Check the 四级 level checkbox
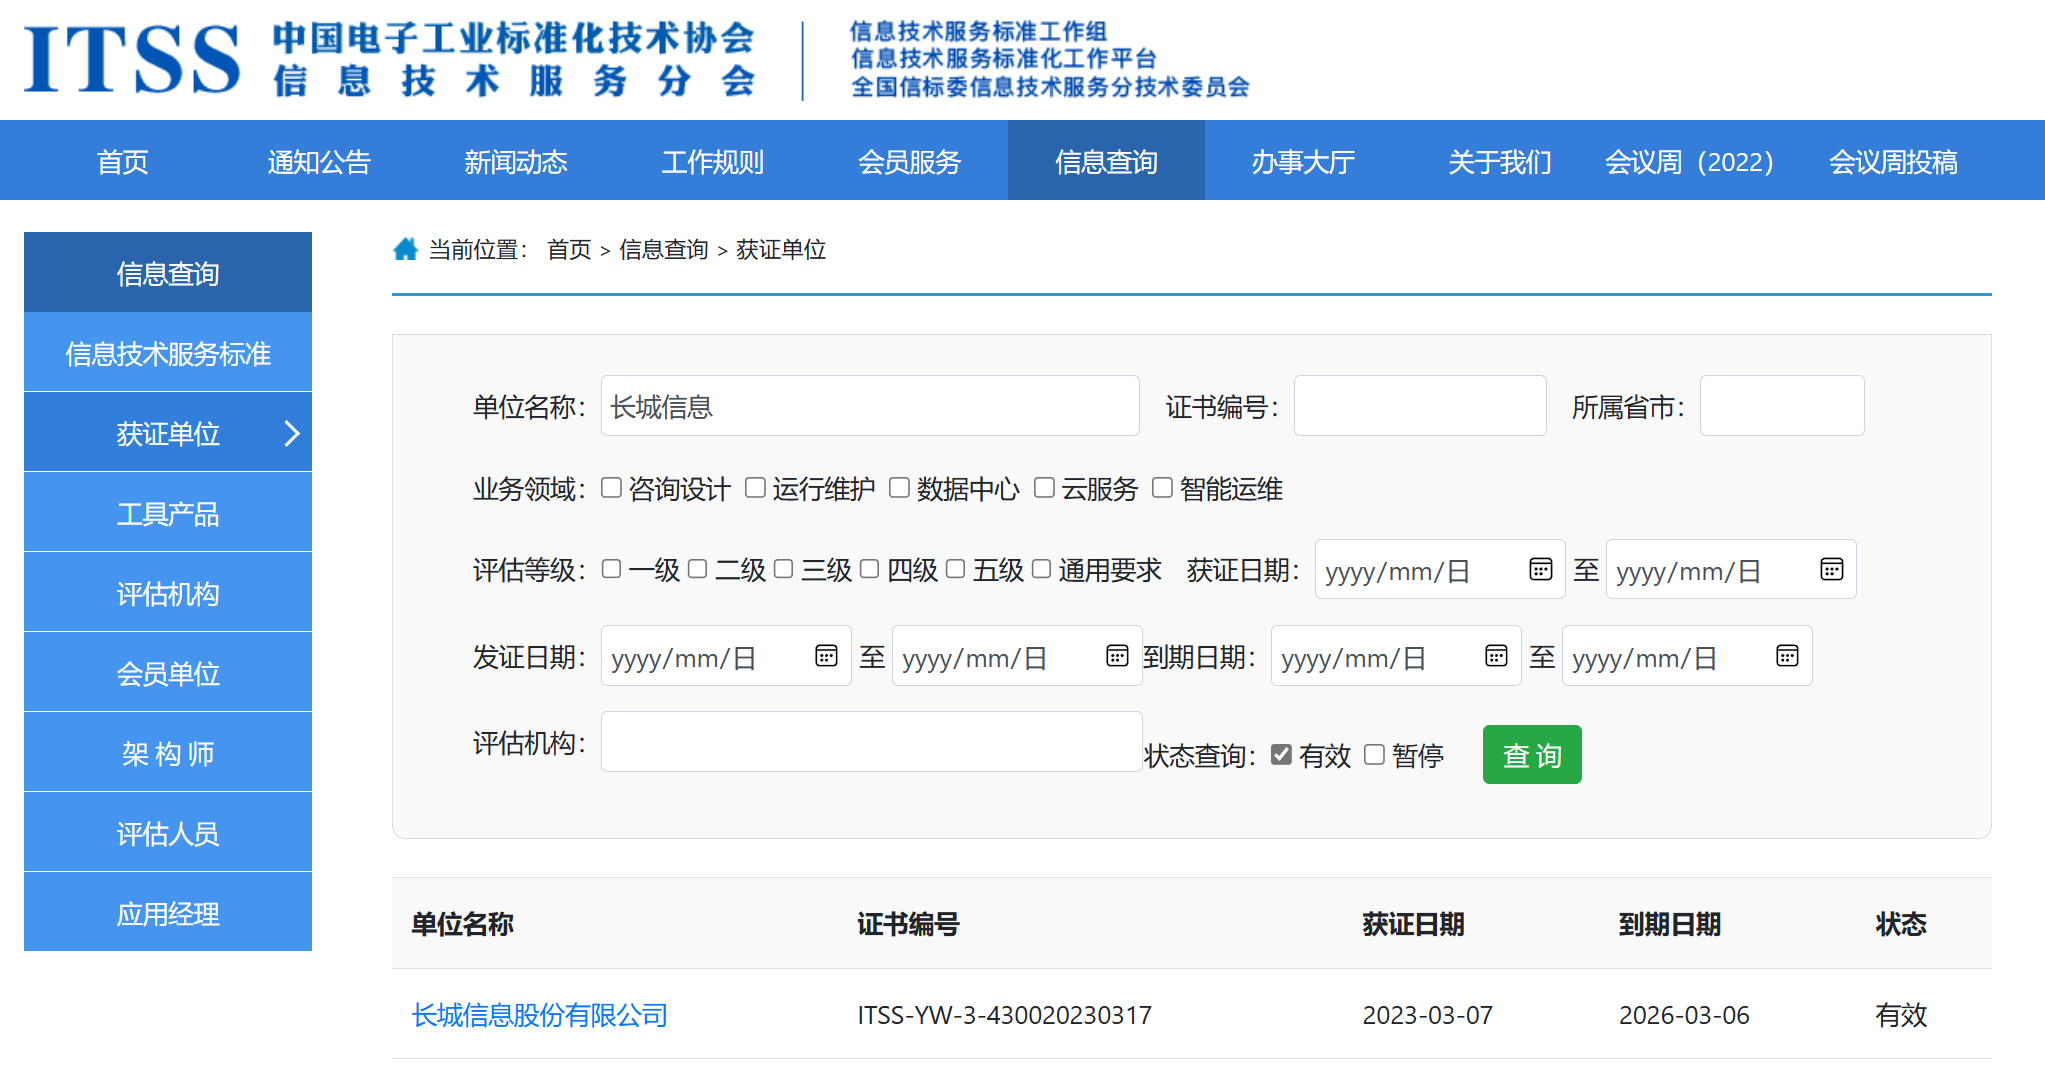2045x1065 pixels. point(870,569)
